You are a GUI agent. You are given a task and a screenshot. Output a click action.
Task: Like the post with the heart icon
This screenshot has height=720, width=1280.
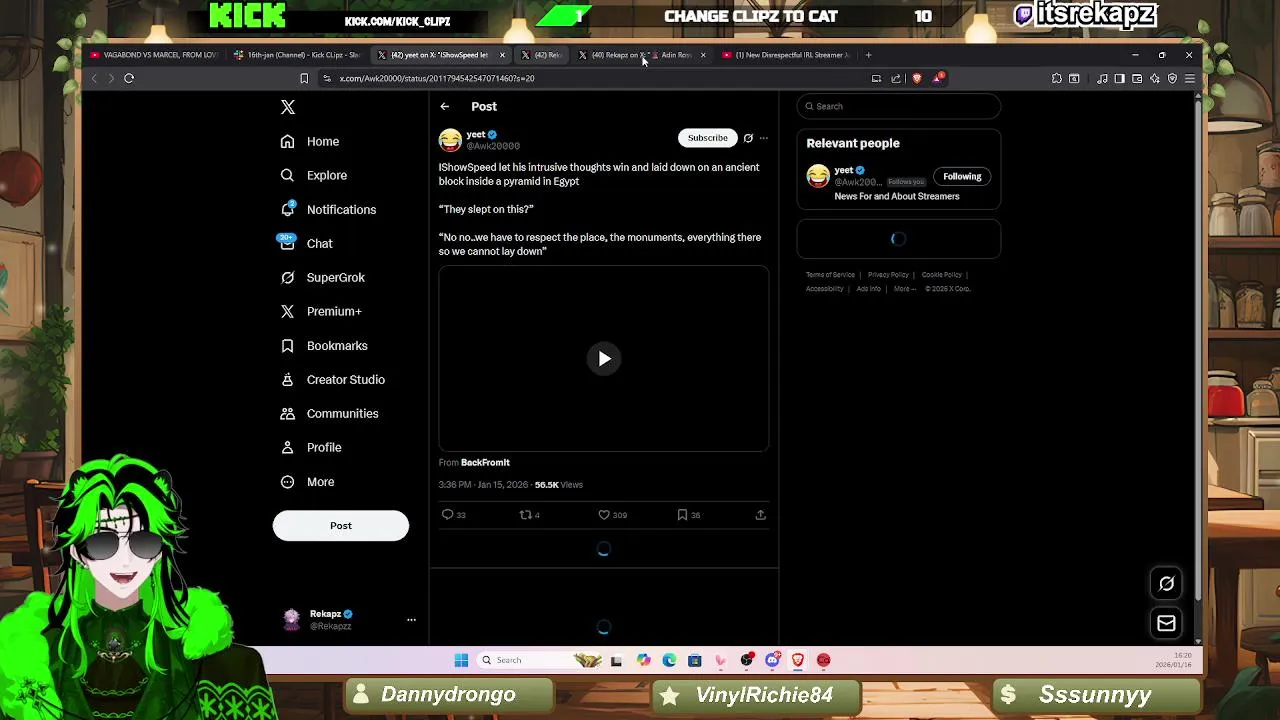[604, 515]
